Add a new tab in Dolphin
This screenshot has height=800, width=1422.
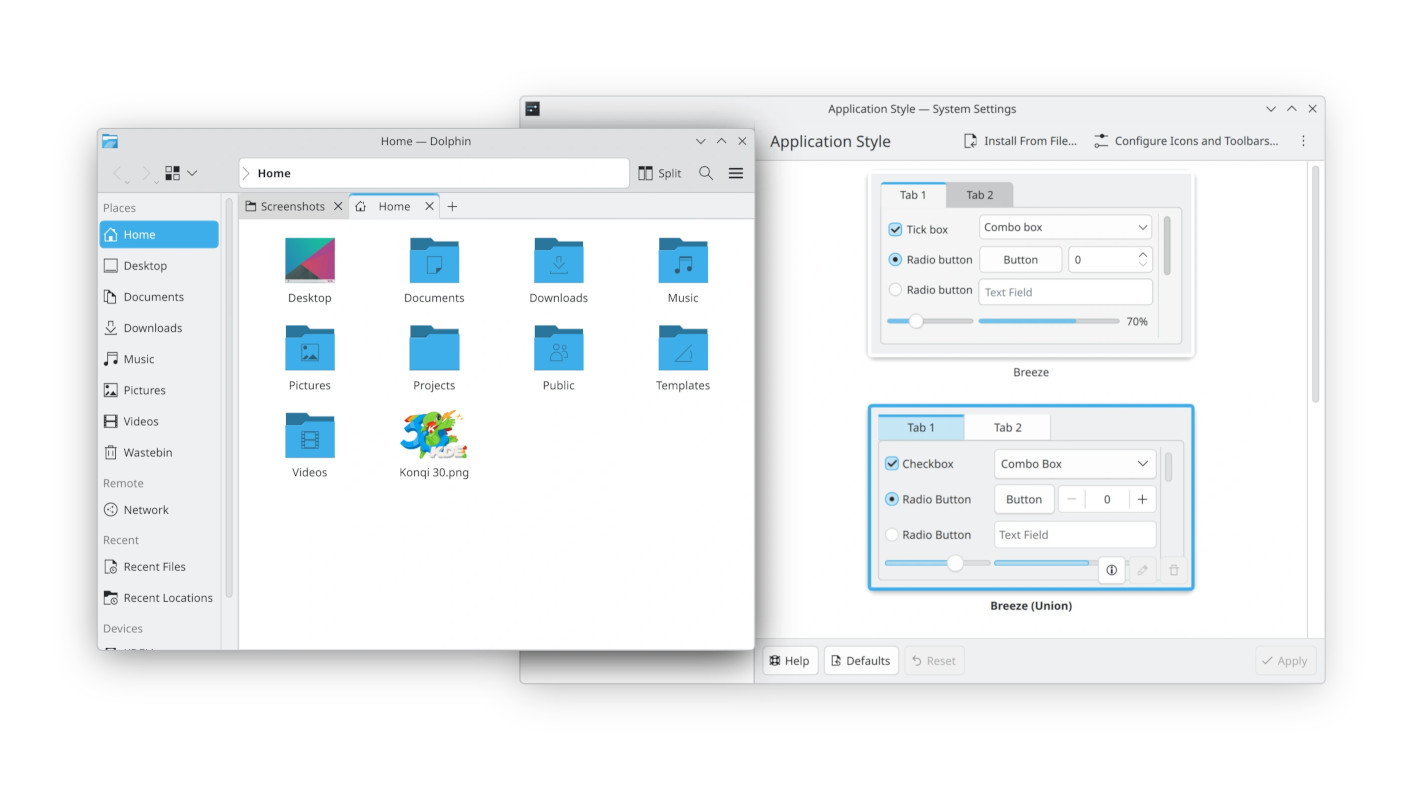click(452, 206)
